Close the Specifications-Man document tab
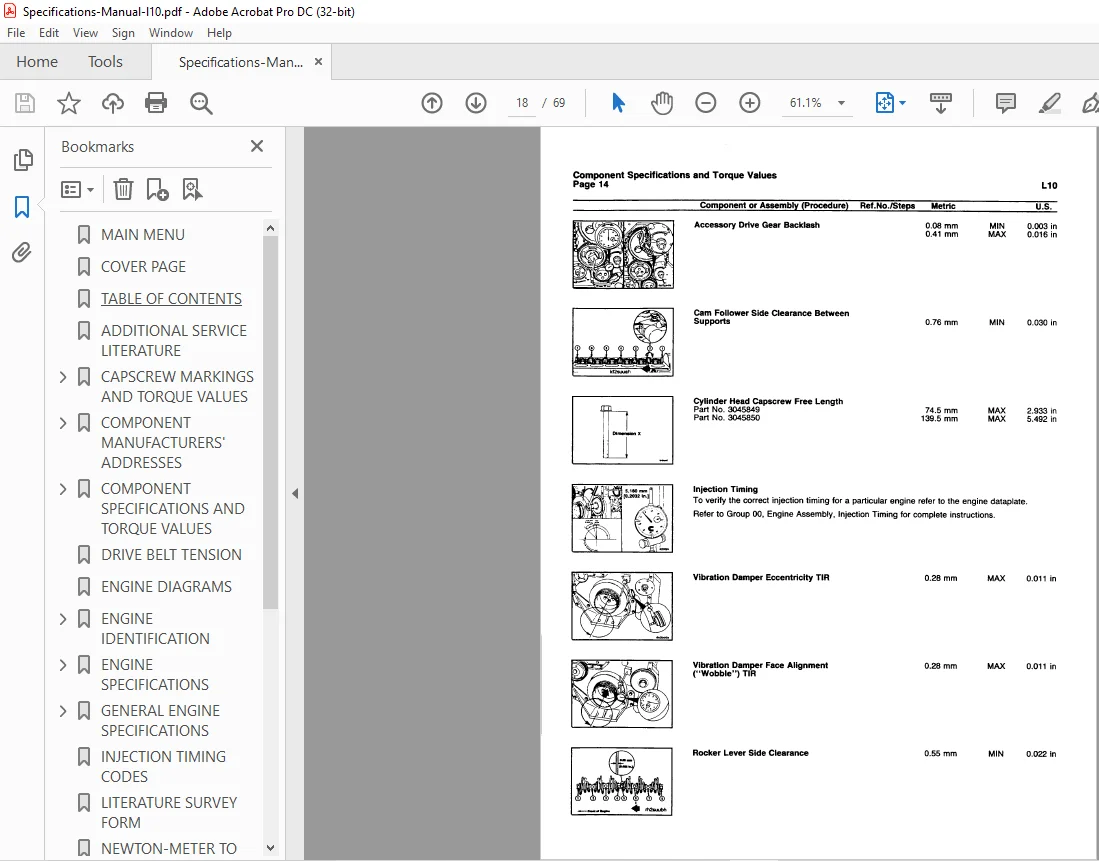 coord(318,62)
